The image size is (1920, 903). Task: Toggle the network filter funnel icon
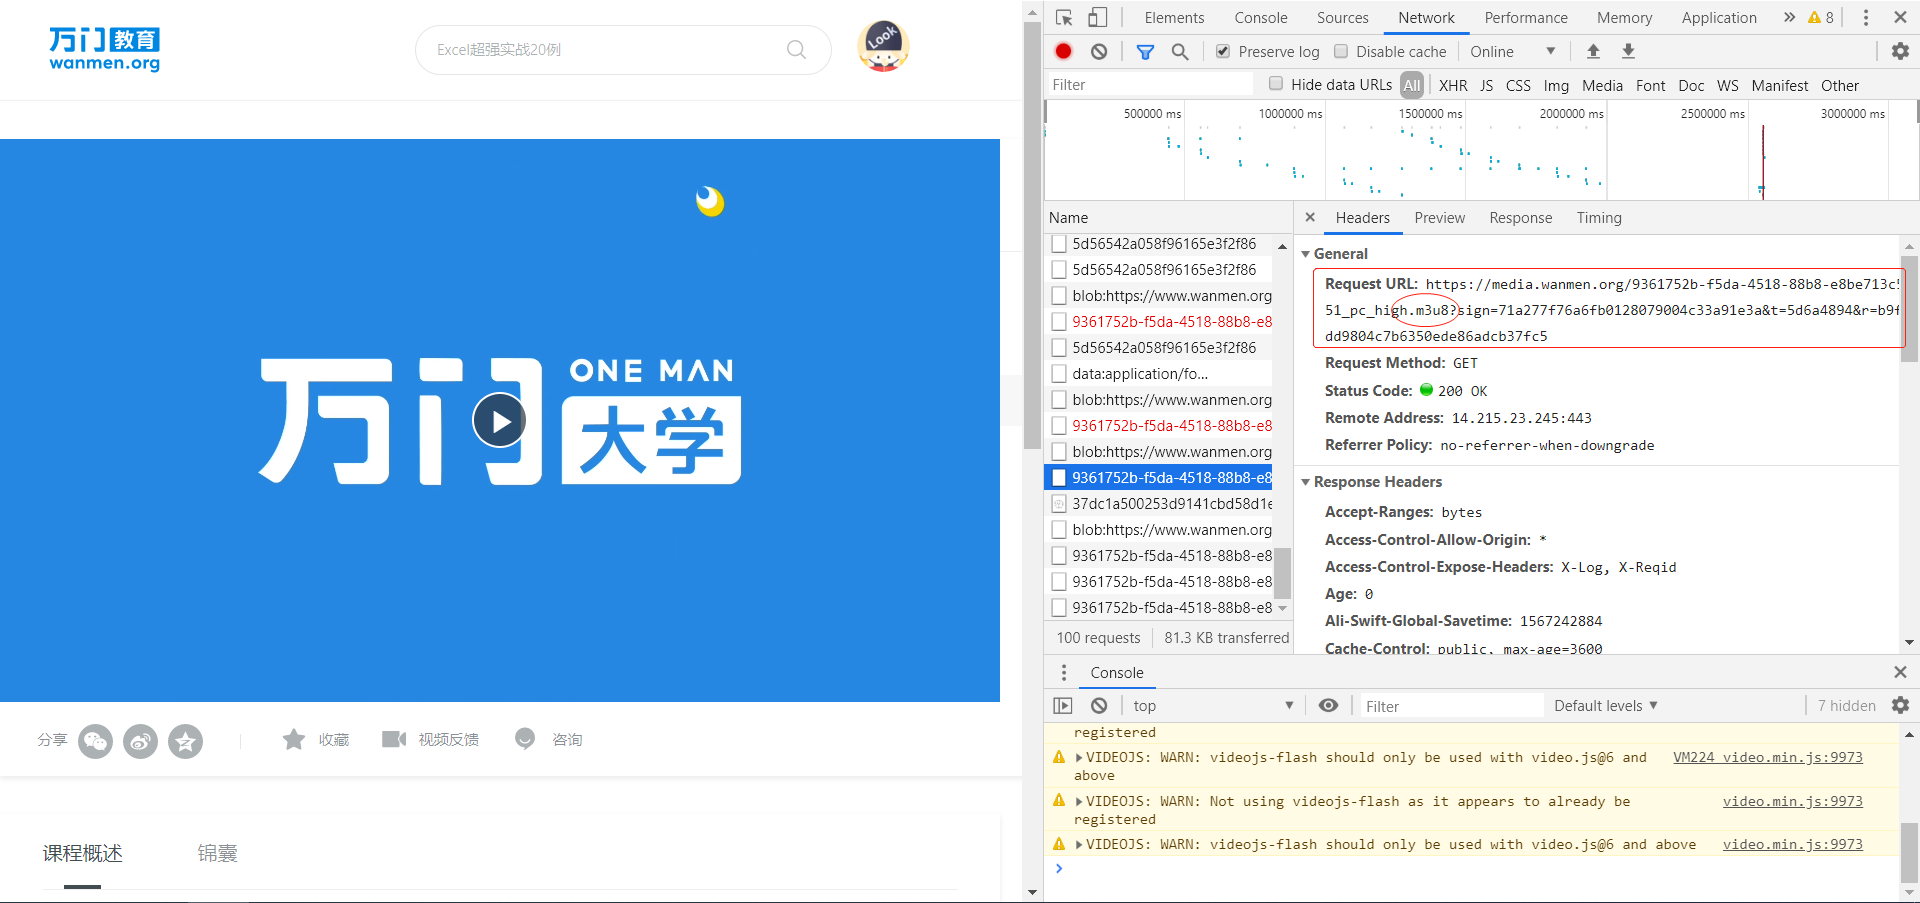(1145, 52)
